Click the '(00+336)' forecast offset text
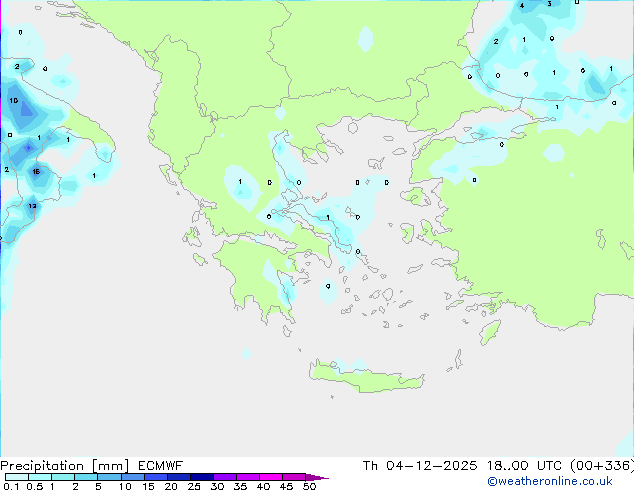This screenshot has width=634, height=490. pyautogui.click(x=602, y=466)
